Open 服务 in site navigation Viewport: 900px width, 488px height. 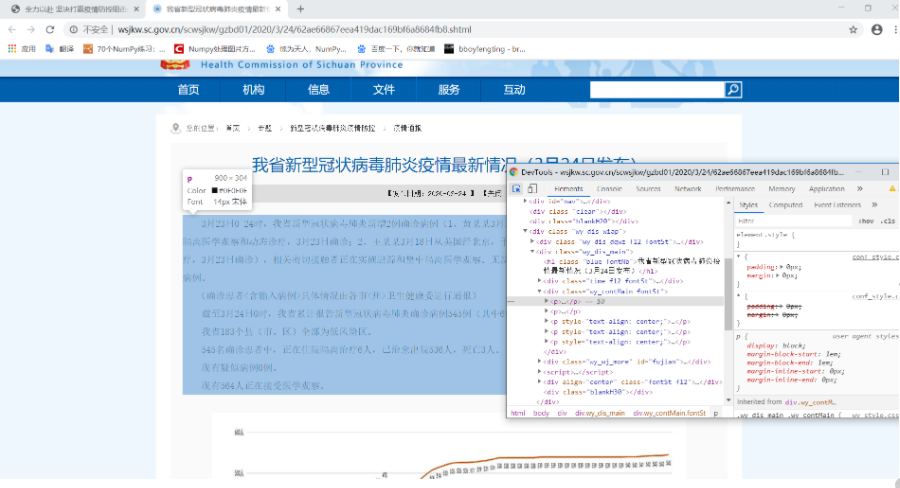[x=448, y=90]
